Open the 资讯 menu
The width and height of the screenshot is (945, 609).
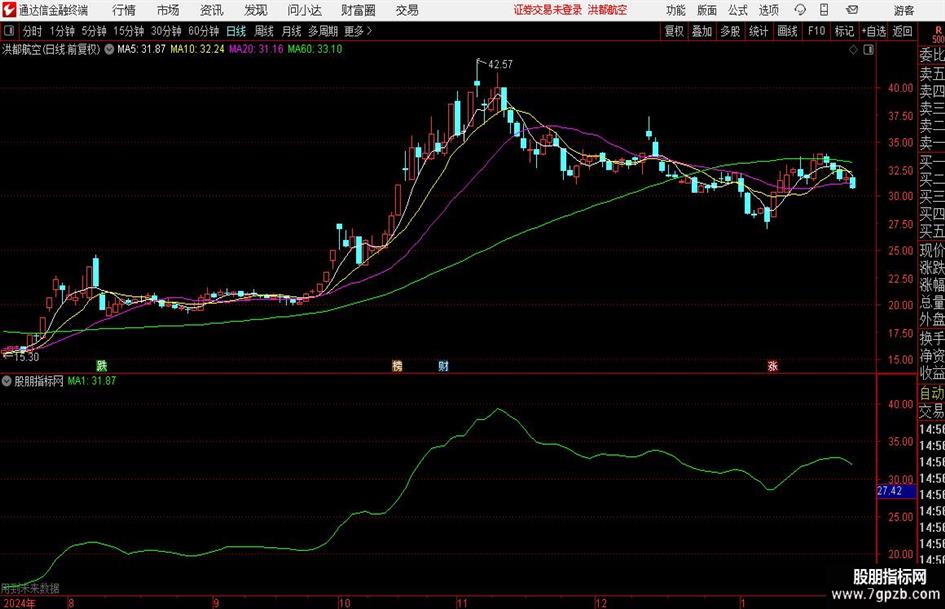[x=212, y=10]
